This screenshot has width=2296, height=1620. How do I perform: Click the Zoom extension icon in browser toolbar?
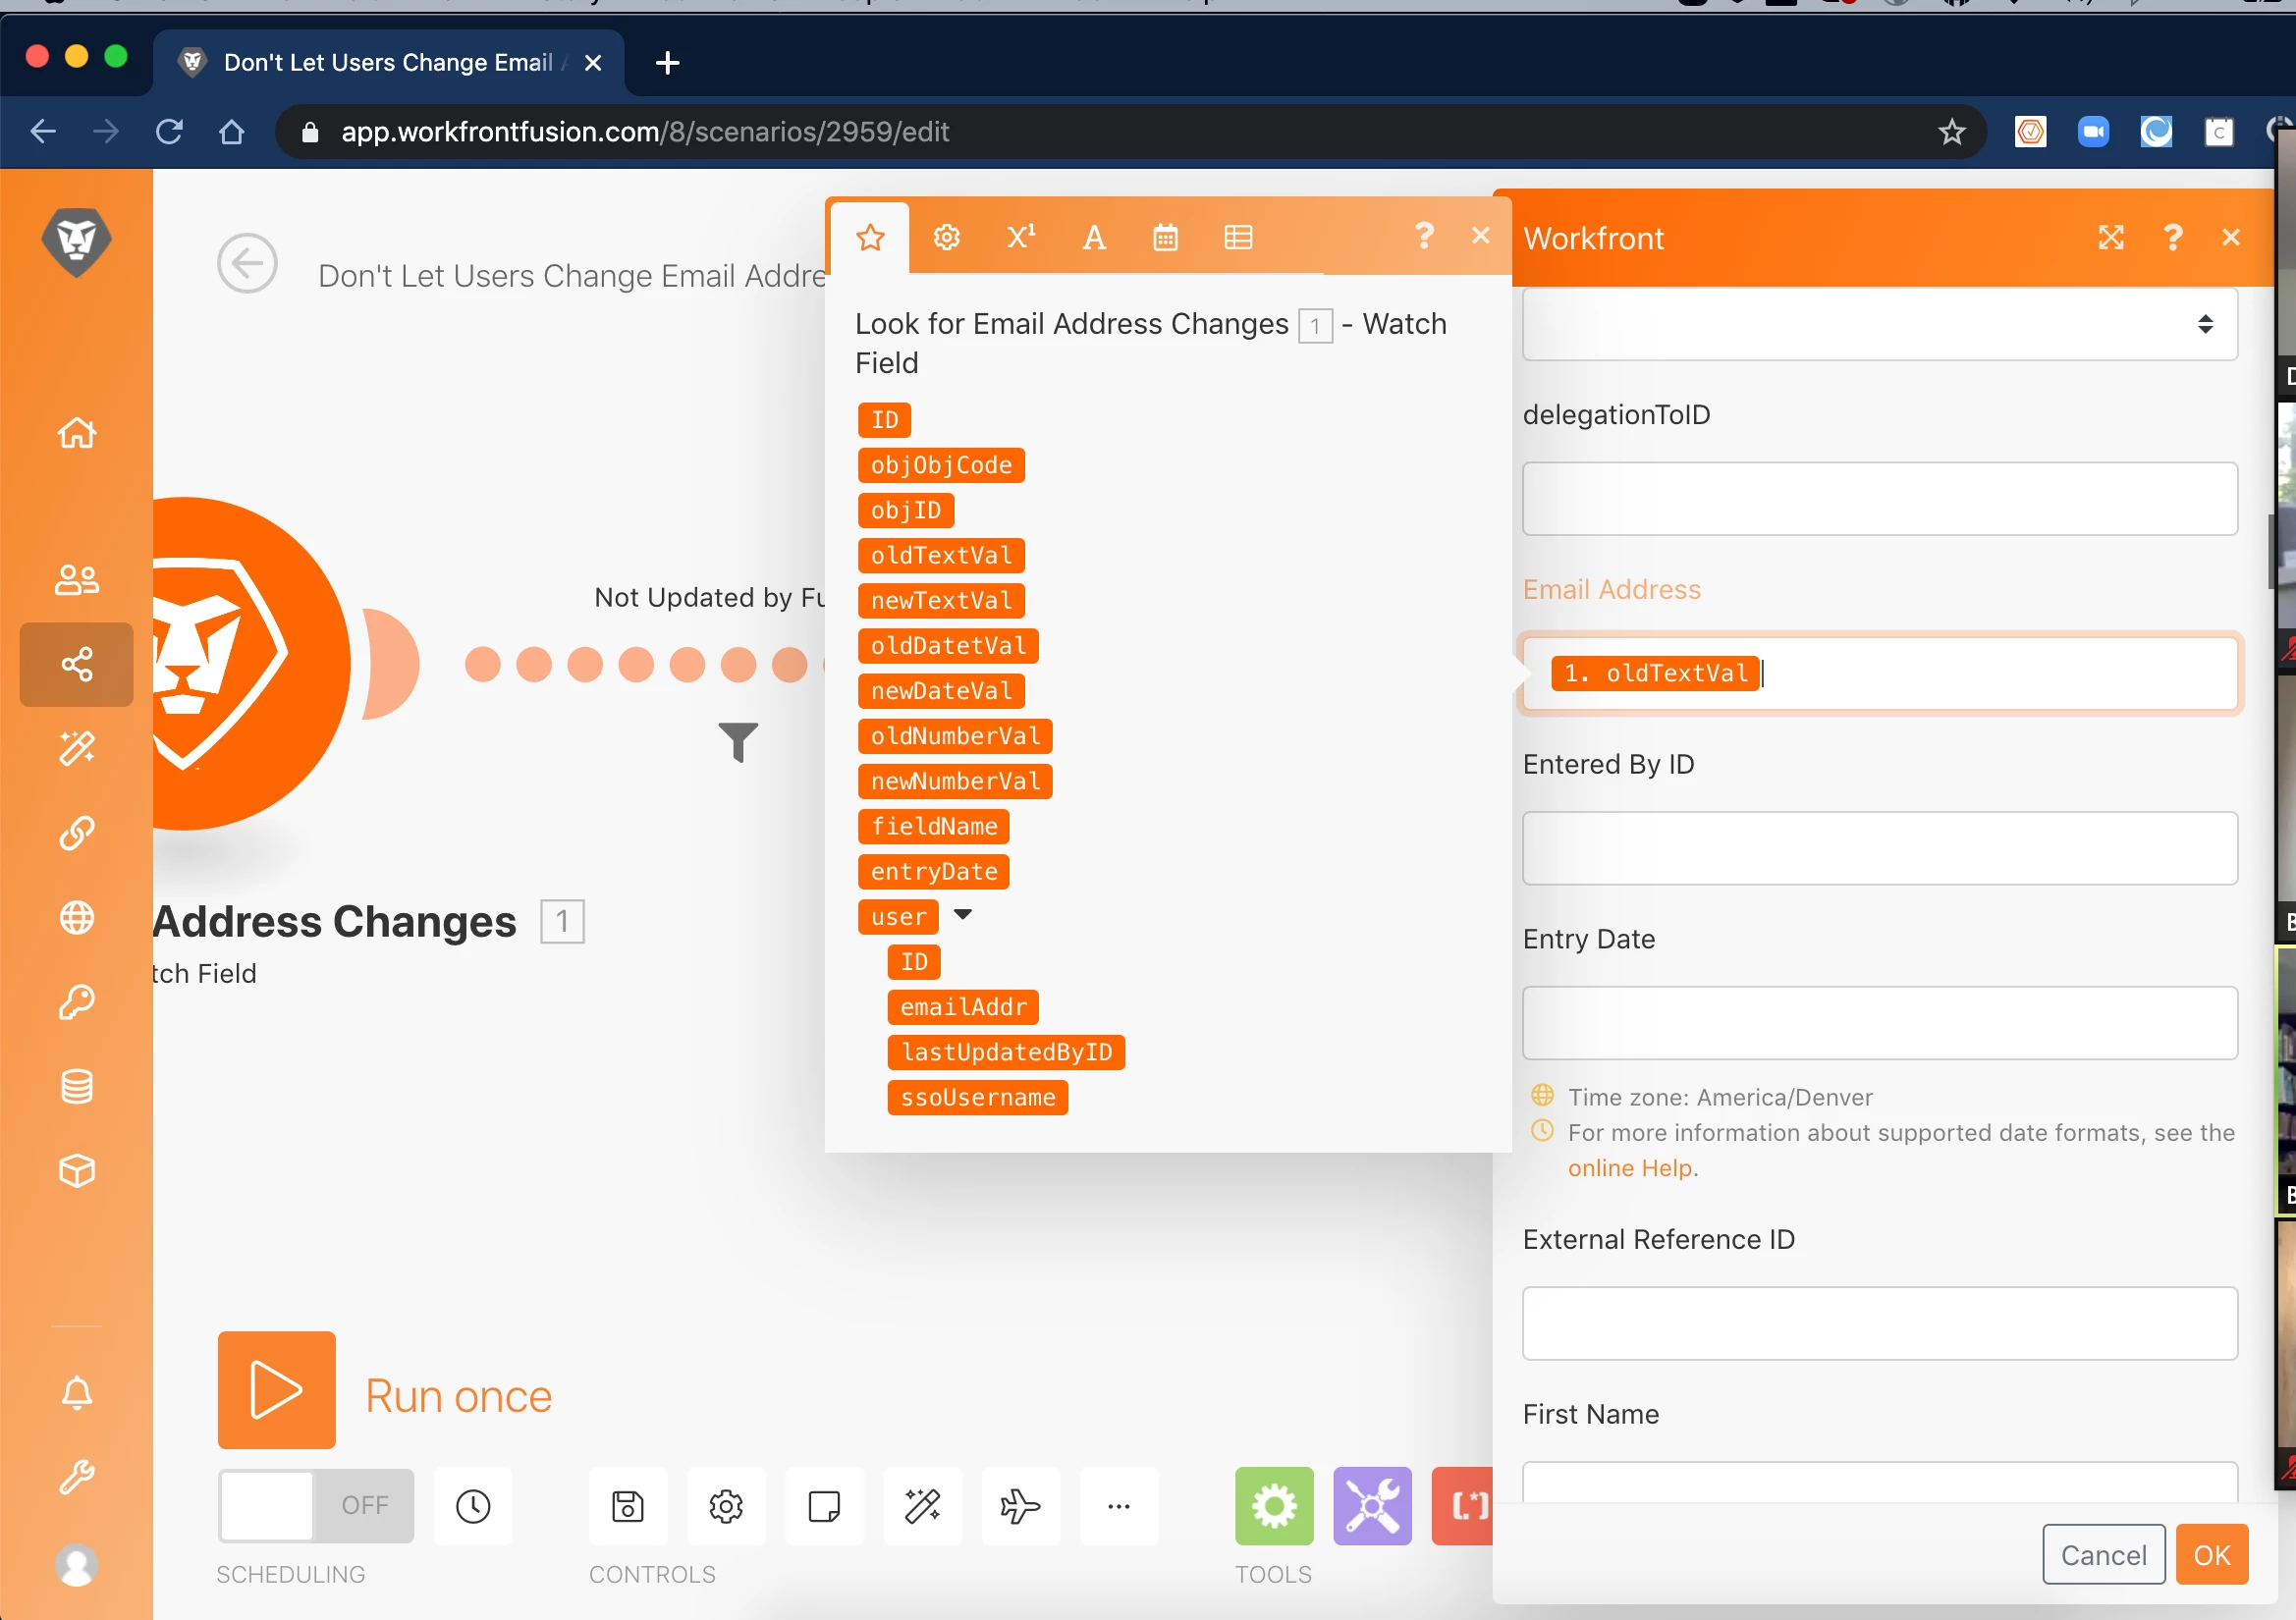[x=2093, y=131]
